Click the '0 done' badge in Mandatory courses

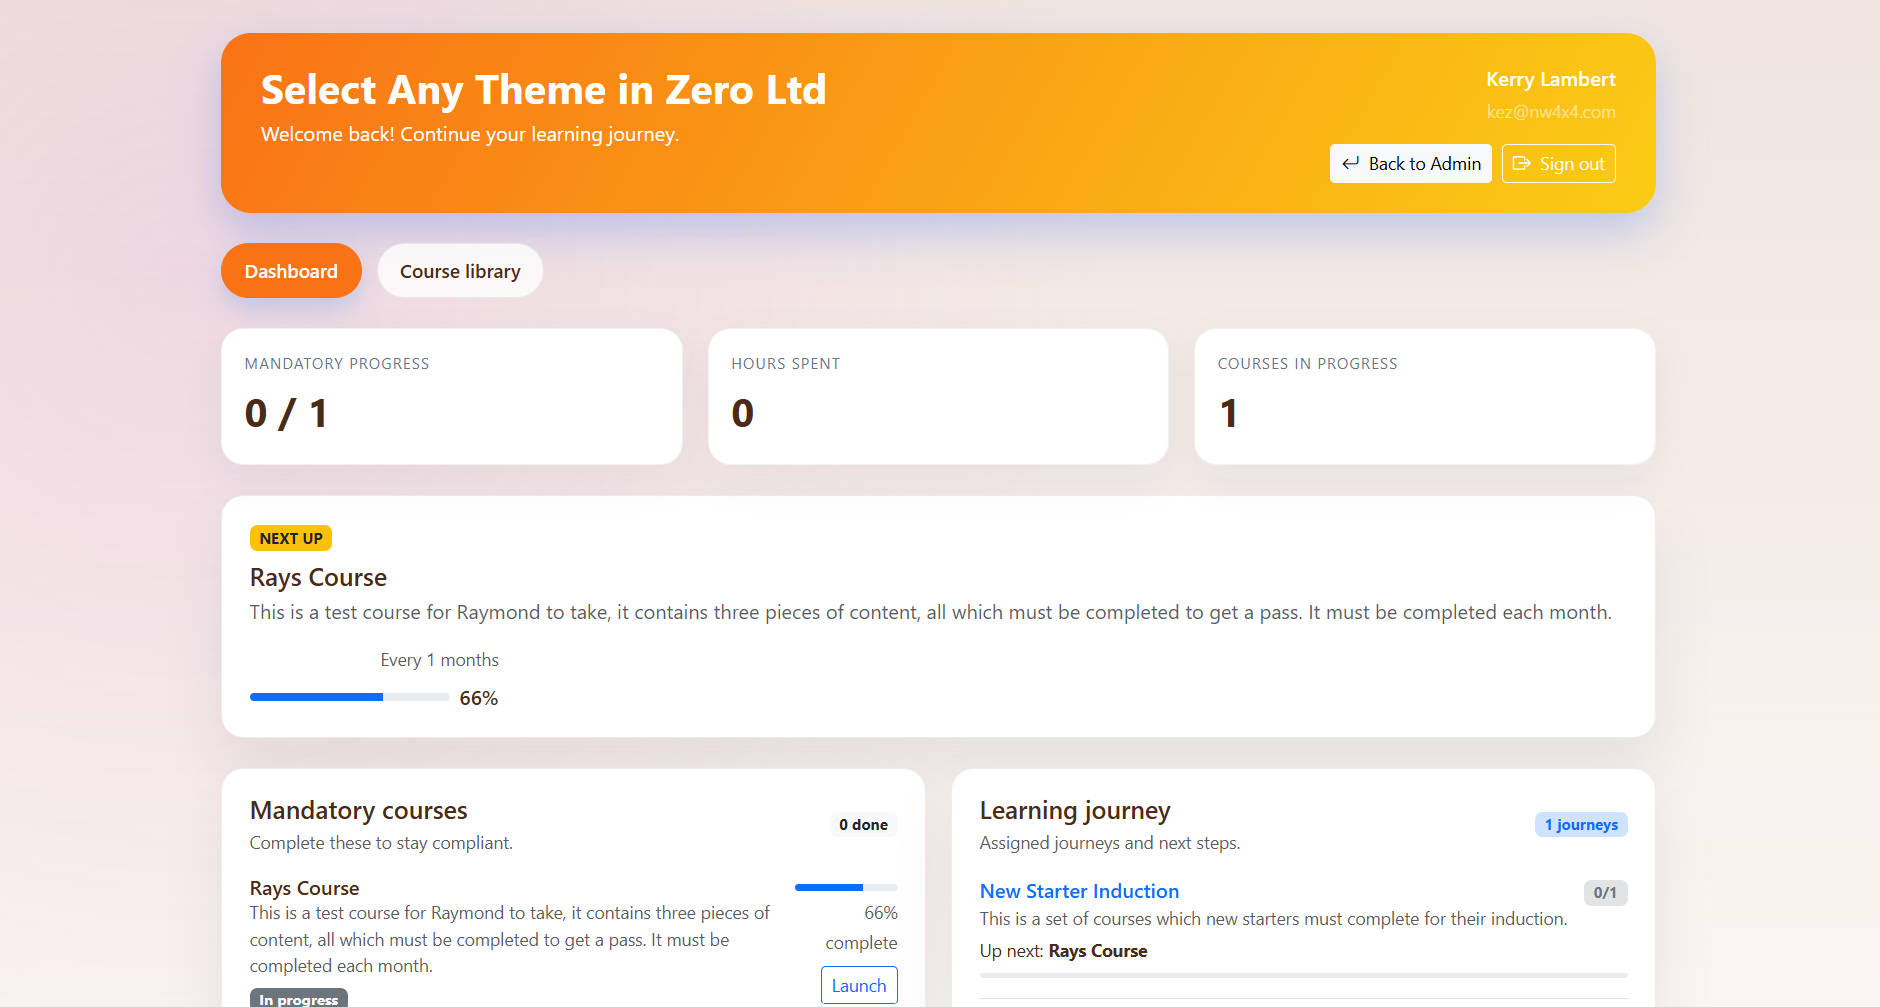(863, 825)
